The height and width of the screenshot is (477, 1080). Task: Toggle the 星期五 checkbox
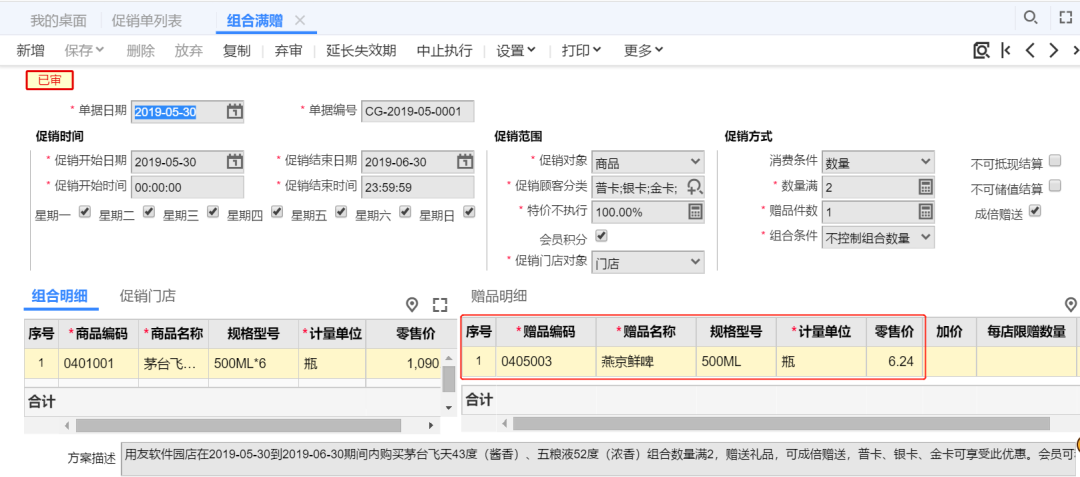341,212
